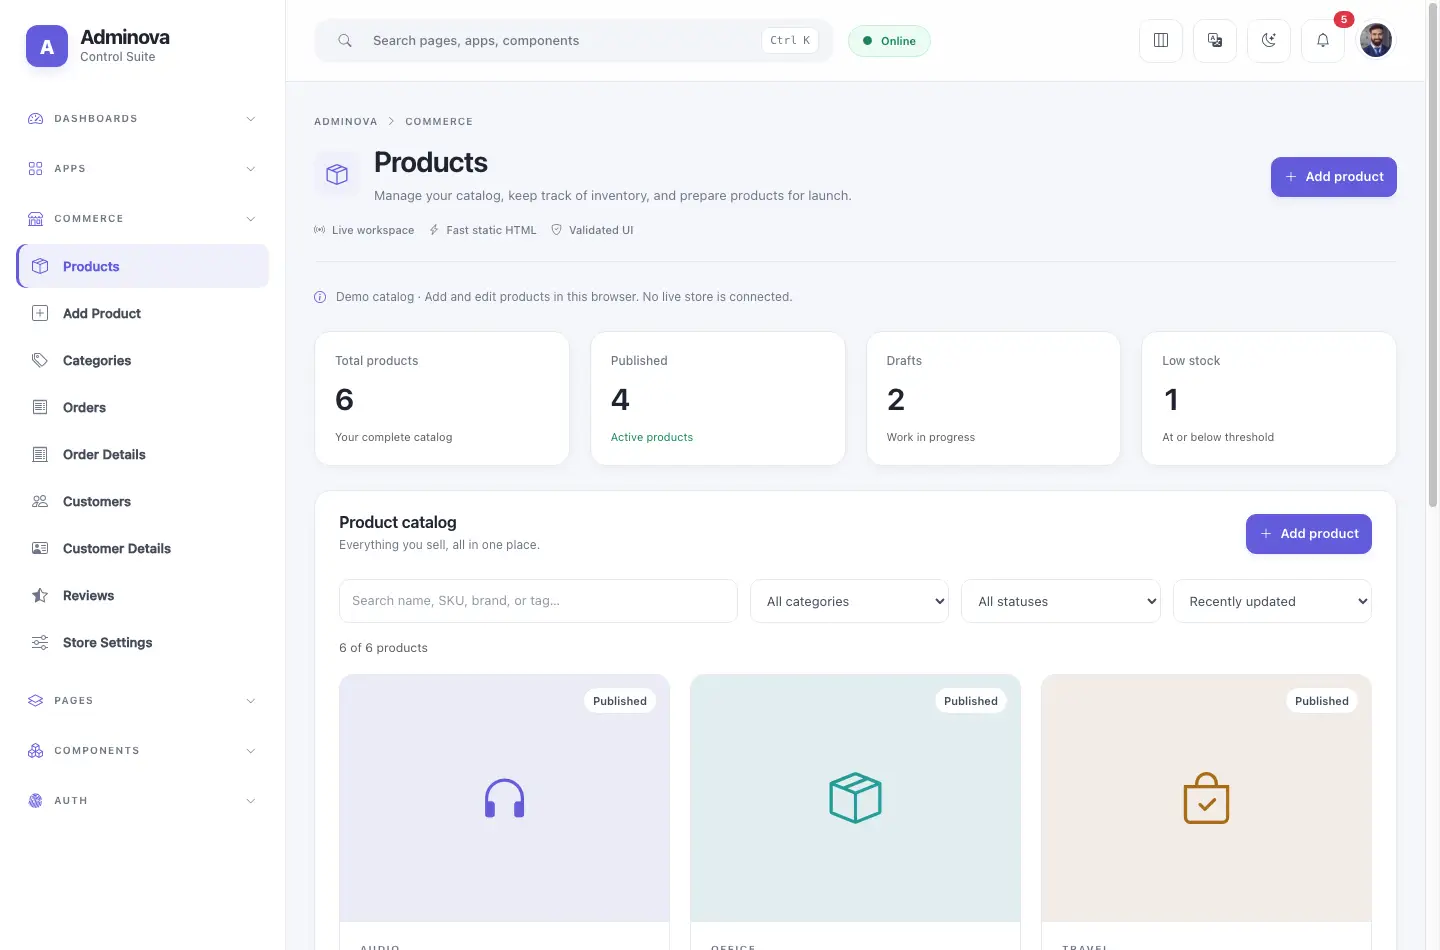Click the Components blocks icon

coord(36,751)
